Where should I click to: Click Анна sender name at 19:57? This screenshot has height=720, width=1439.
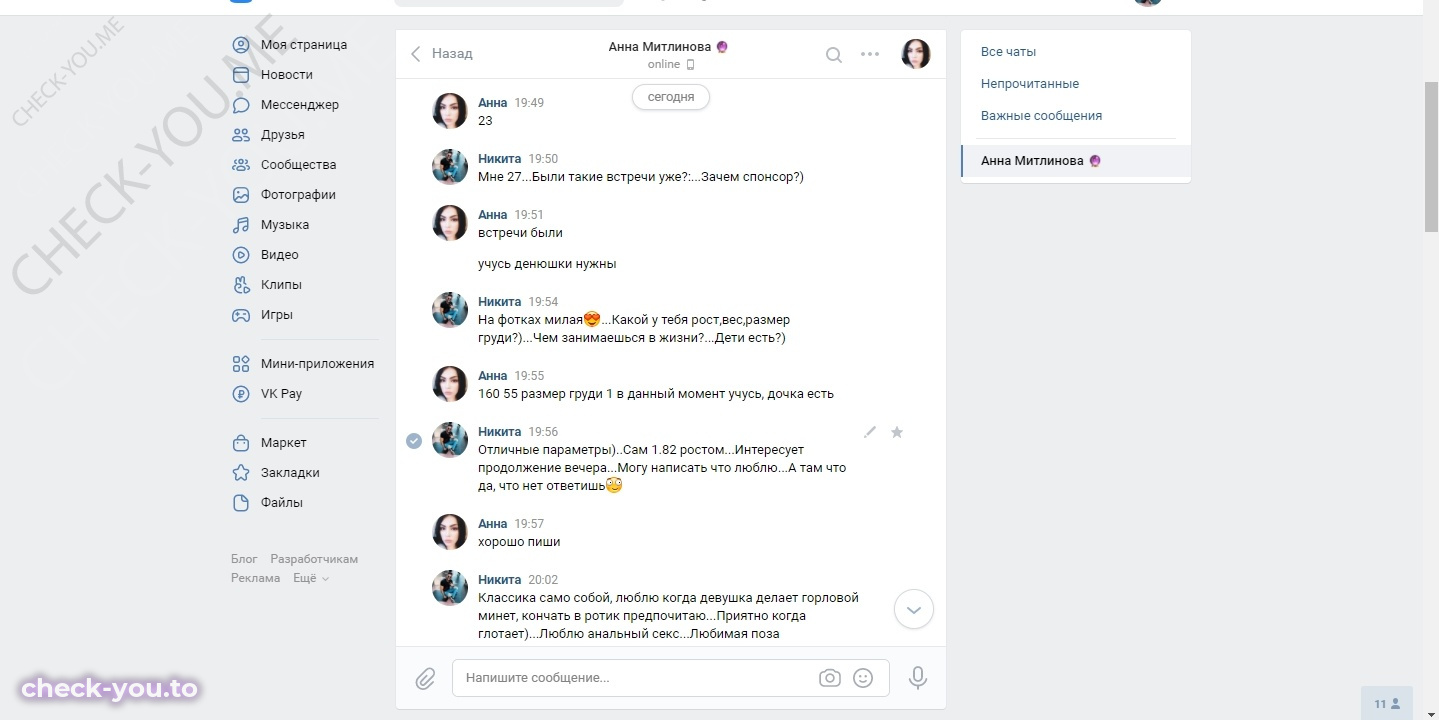coord(493,524)
